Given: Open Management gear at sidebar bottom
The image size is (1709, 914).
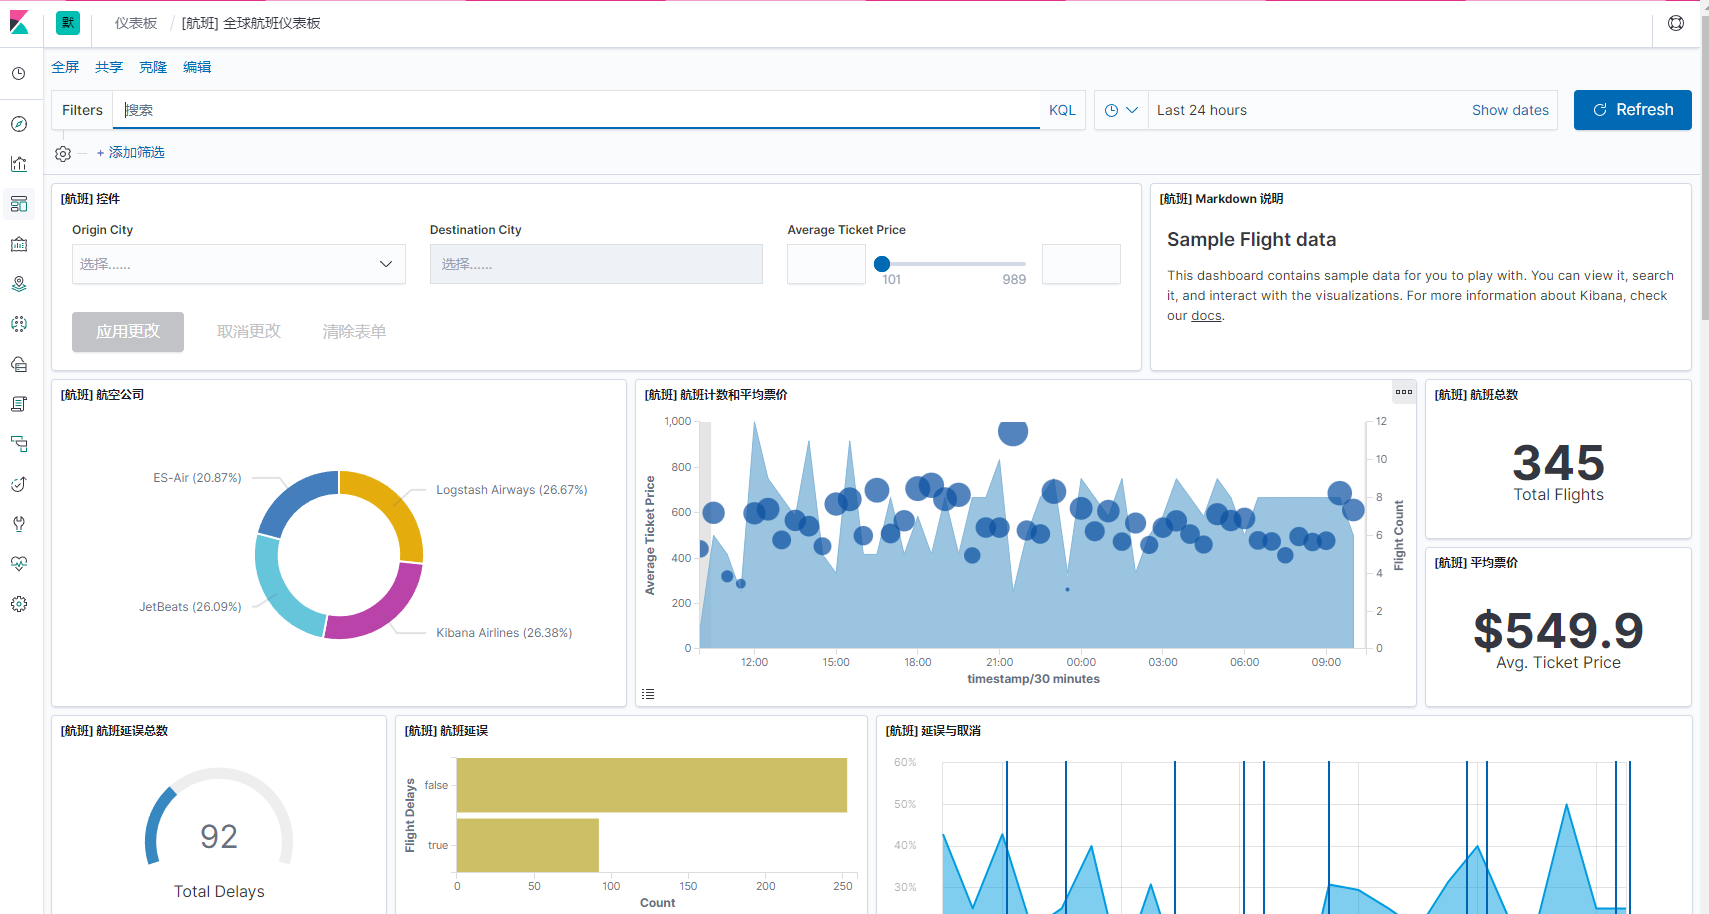Looking at the screenshot, I should 19,604.
